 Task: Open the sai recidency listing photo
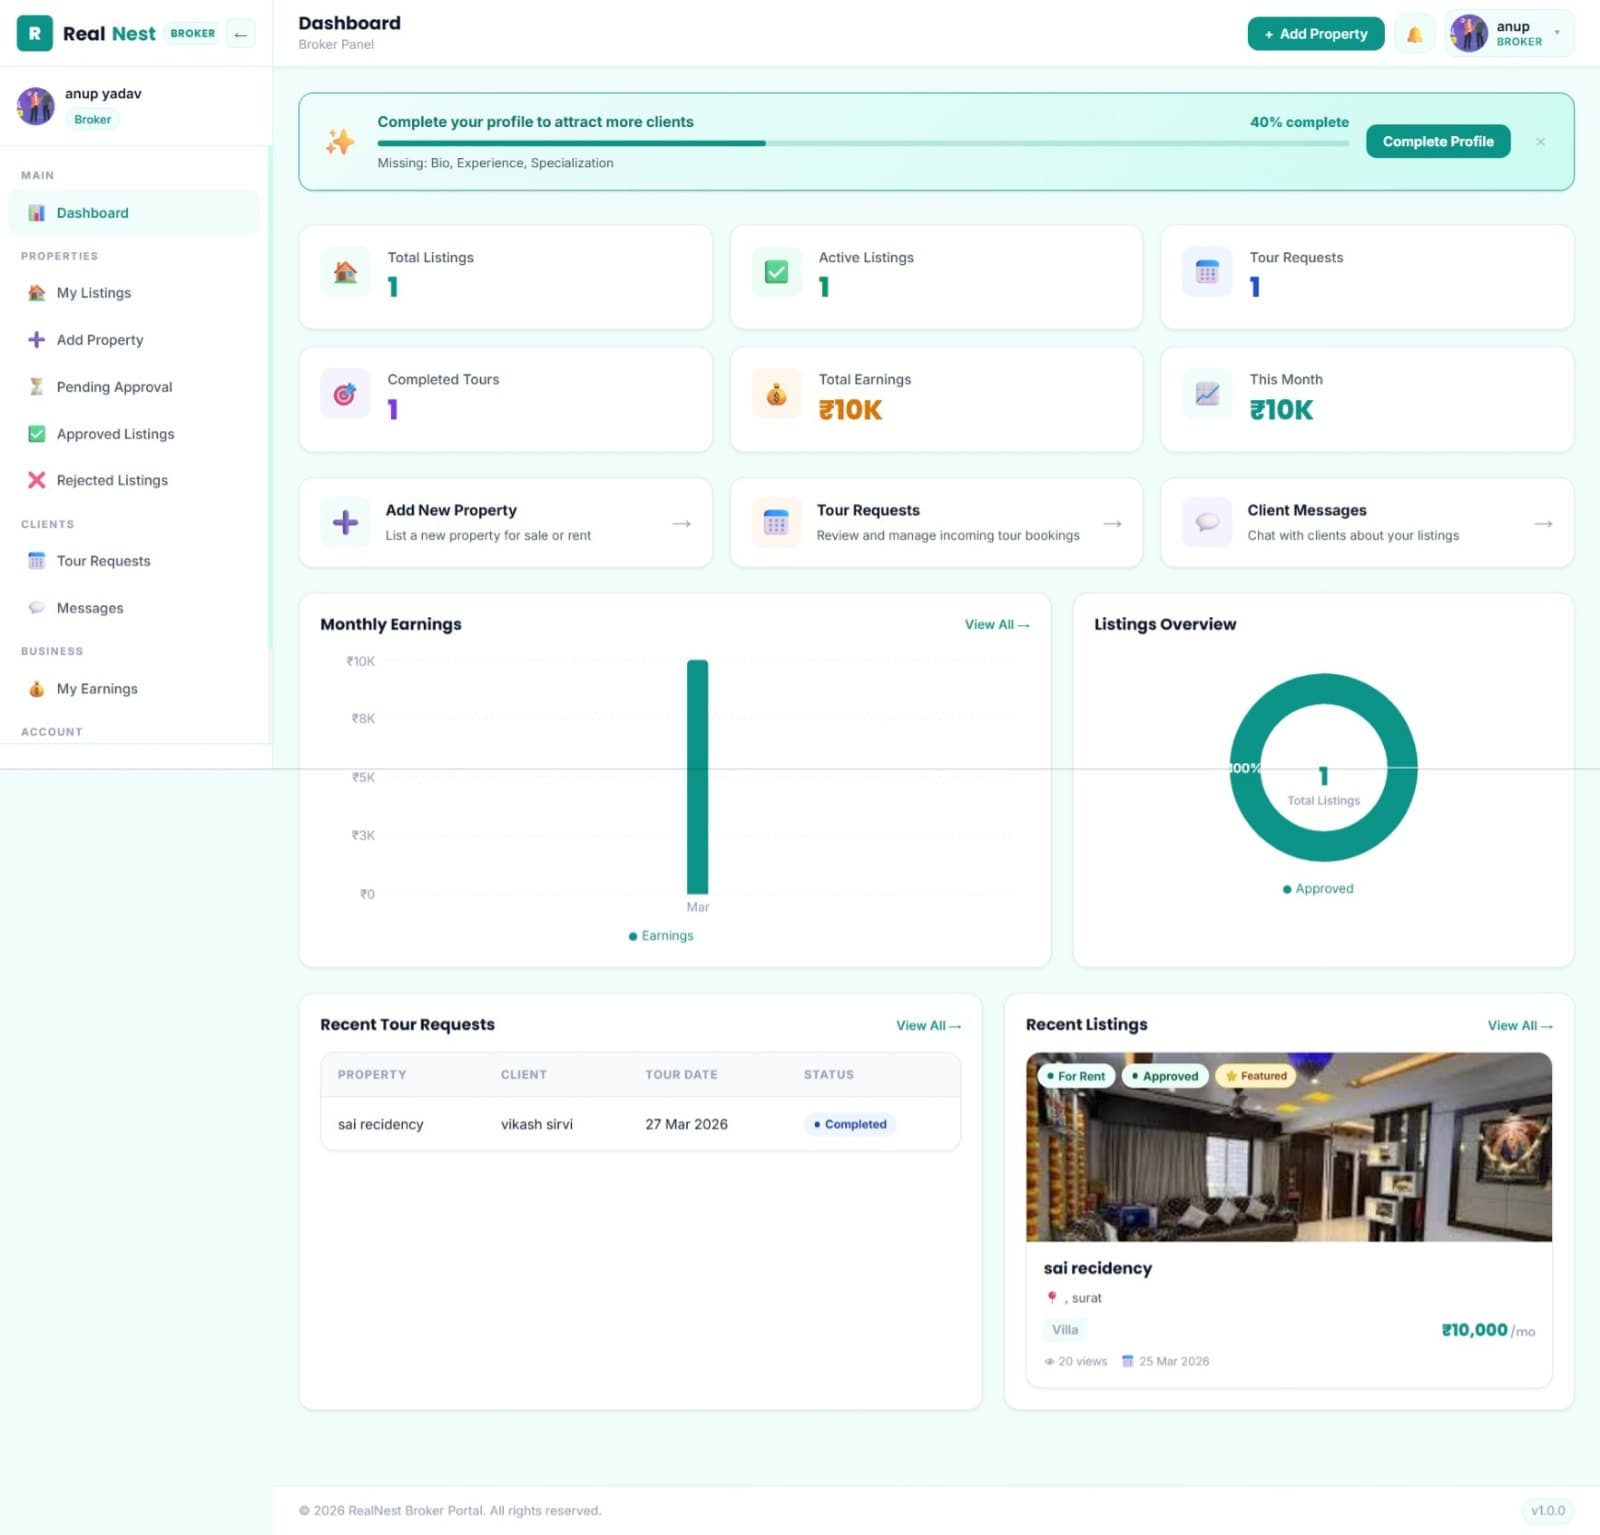pyautogui.click(x=1289, y=1147)
